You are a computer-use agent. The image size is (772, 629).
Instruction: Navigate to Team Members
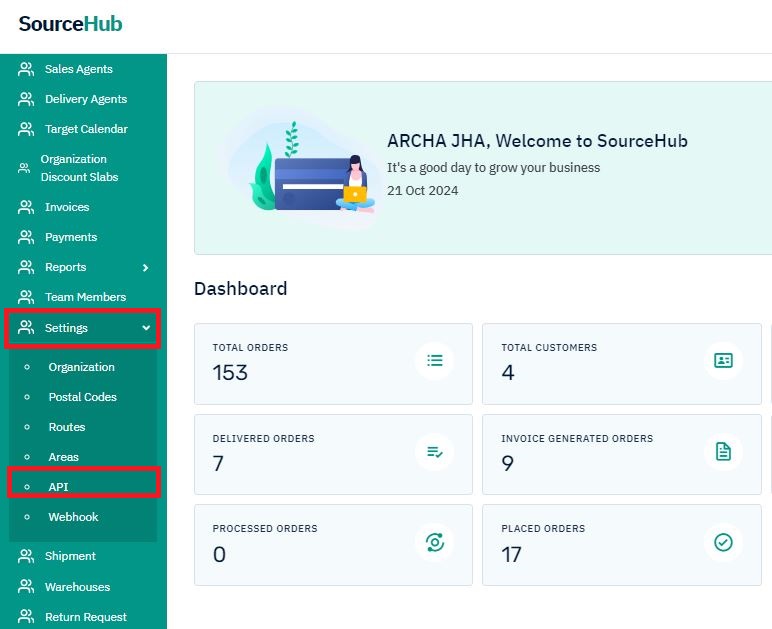pos(85,297)
